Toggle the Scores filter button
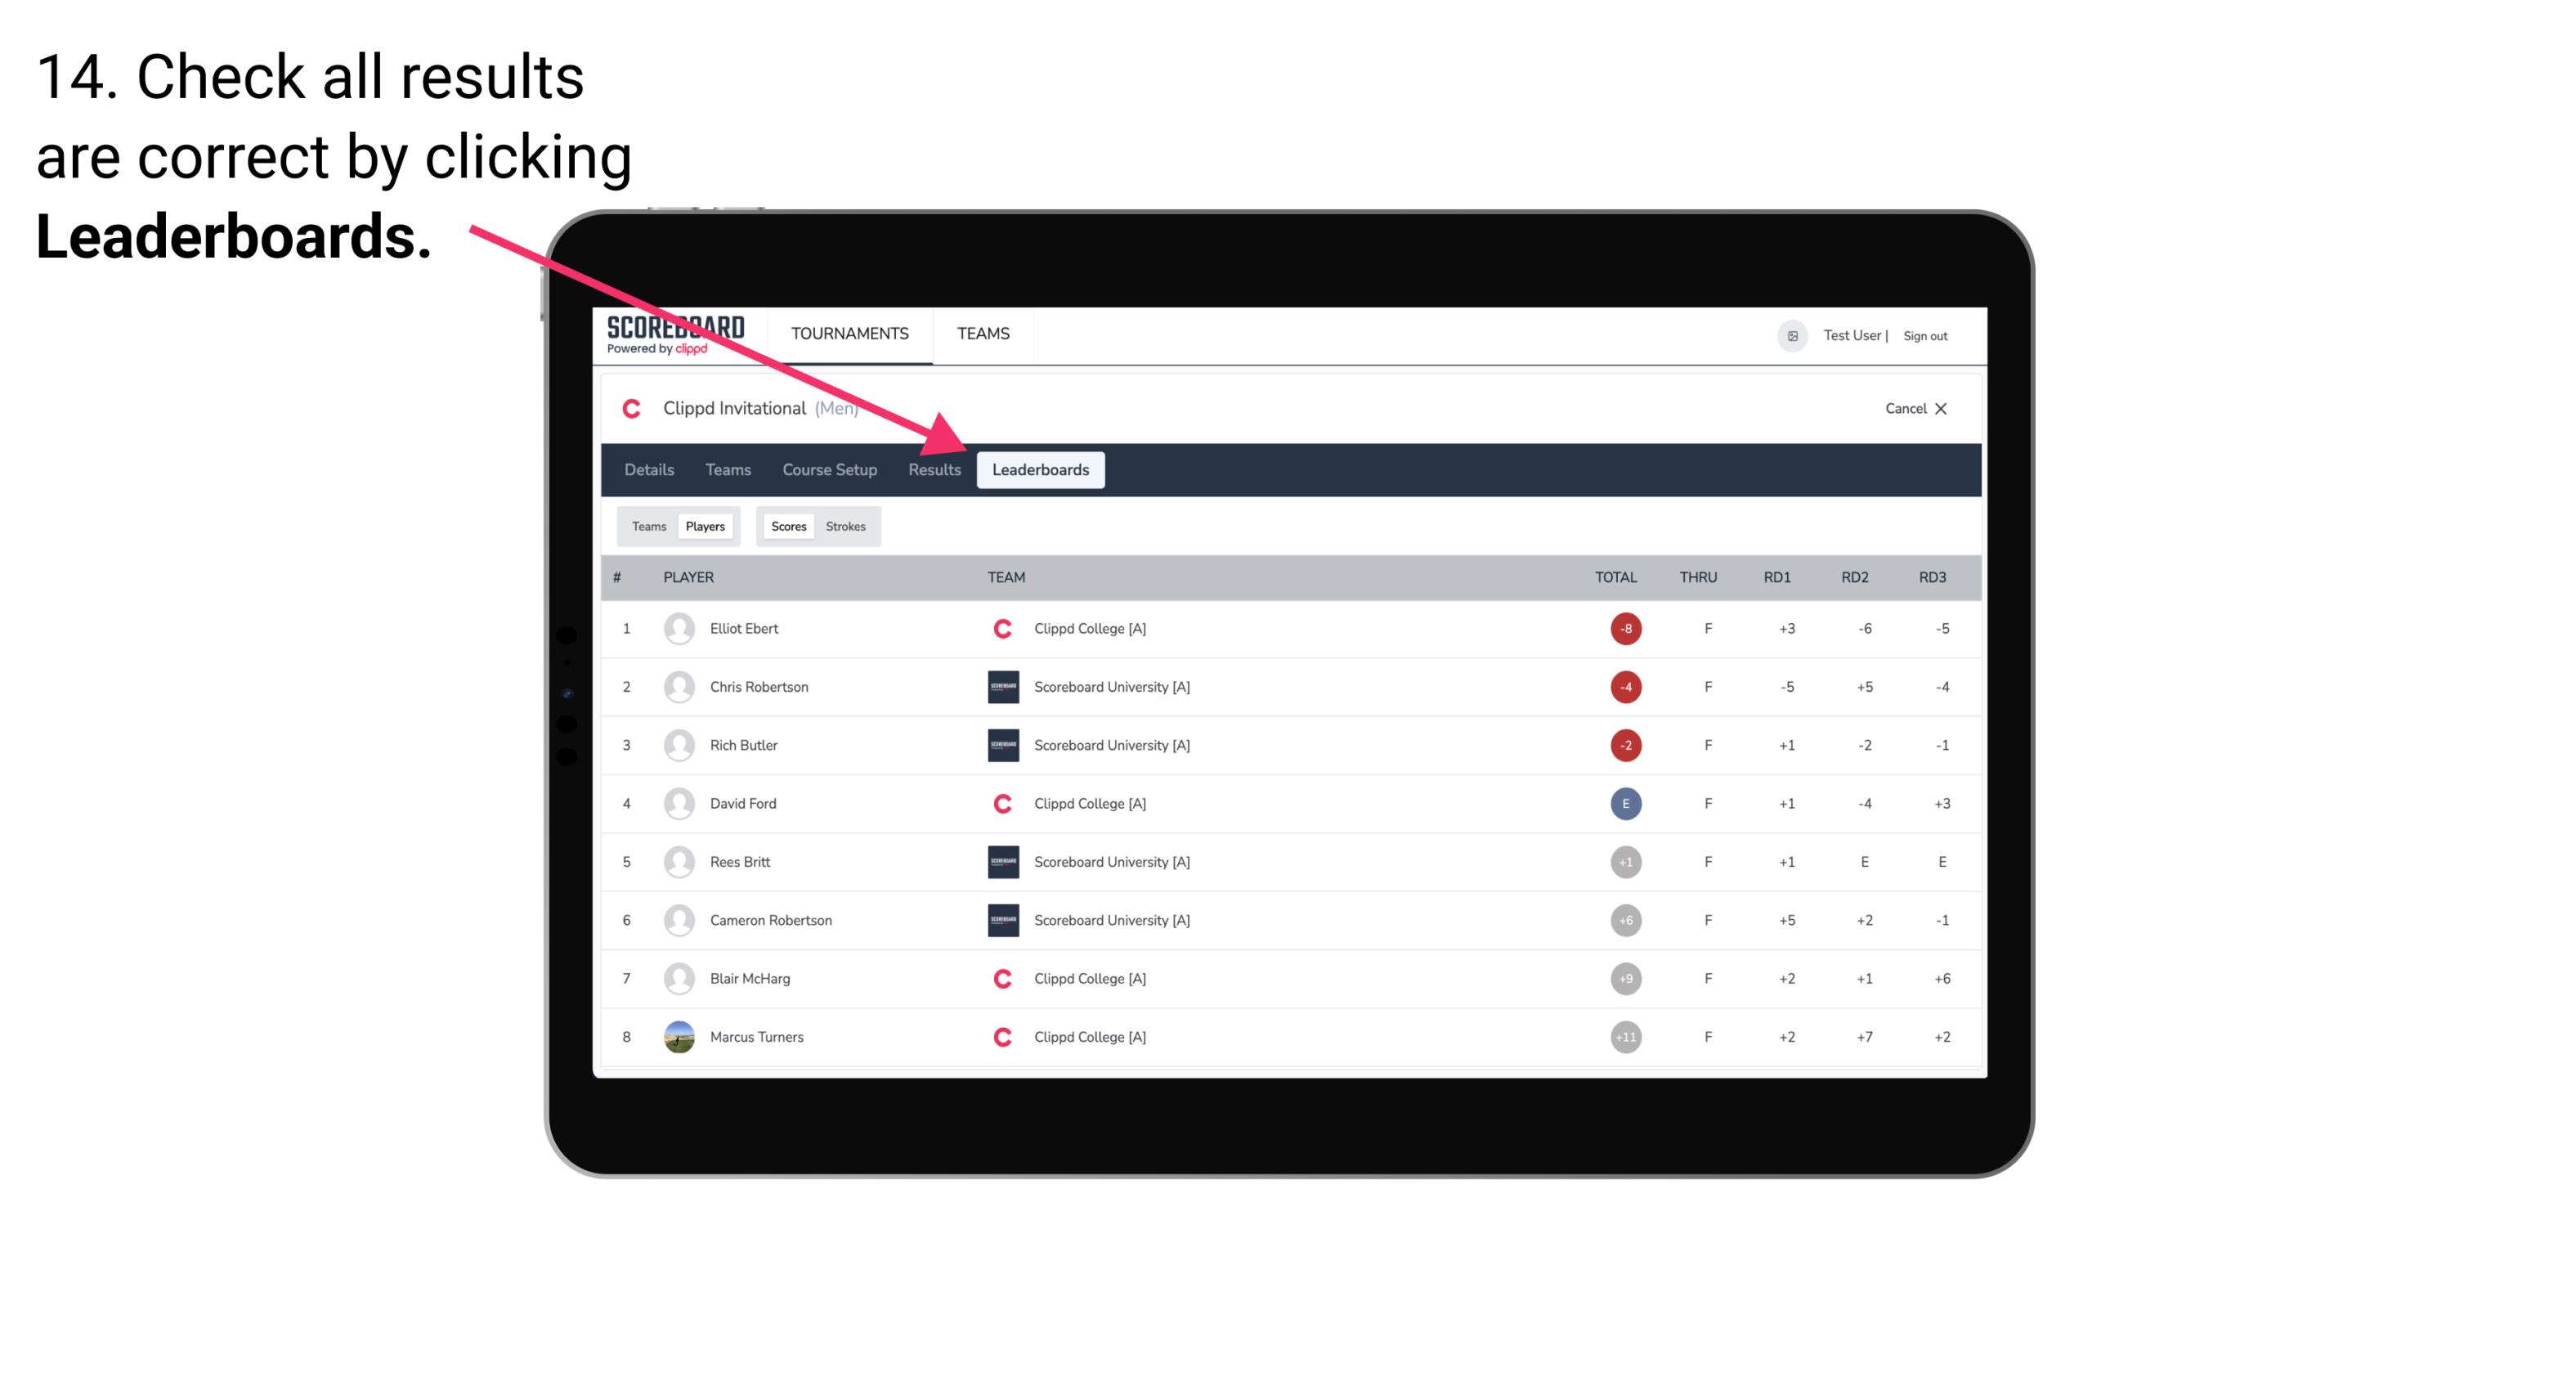The height and width of the screenshot is (1386, 2576). [785, 526]
